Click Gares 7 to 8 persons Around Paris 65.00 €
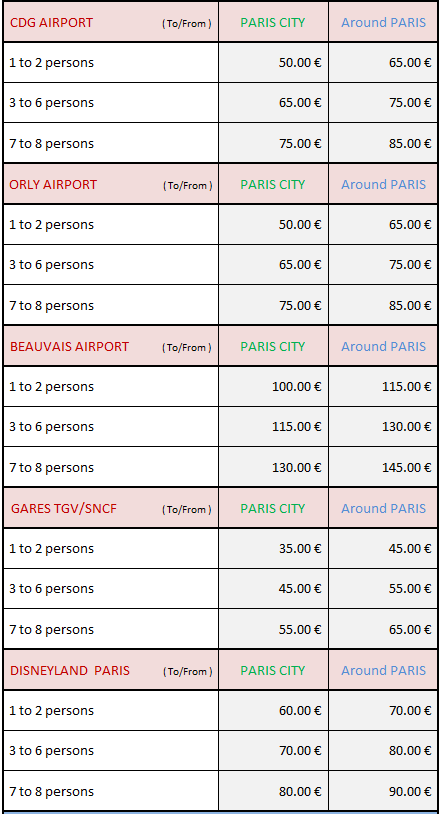Image resolution: width=442 pixels, height=814 pixels. pyautogui.click(x=410, y=630)
